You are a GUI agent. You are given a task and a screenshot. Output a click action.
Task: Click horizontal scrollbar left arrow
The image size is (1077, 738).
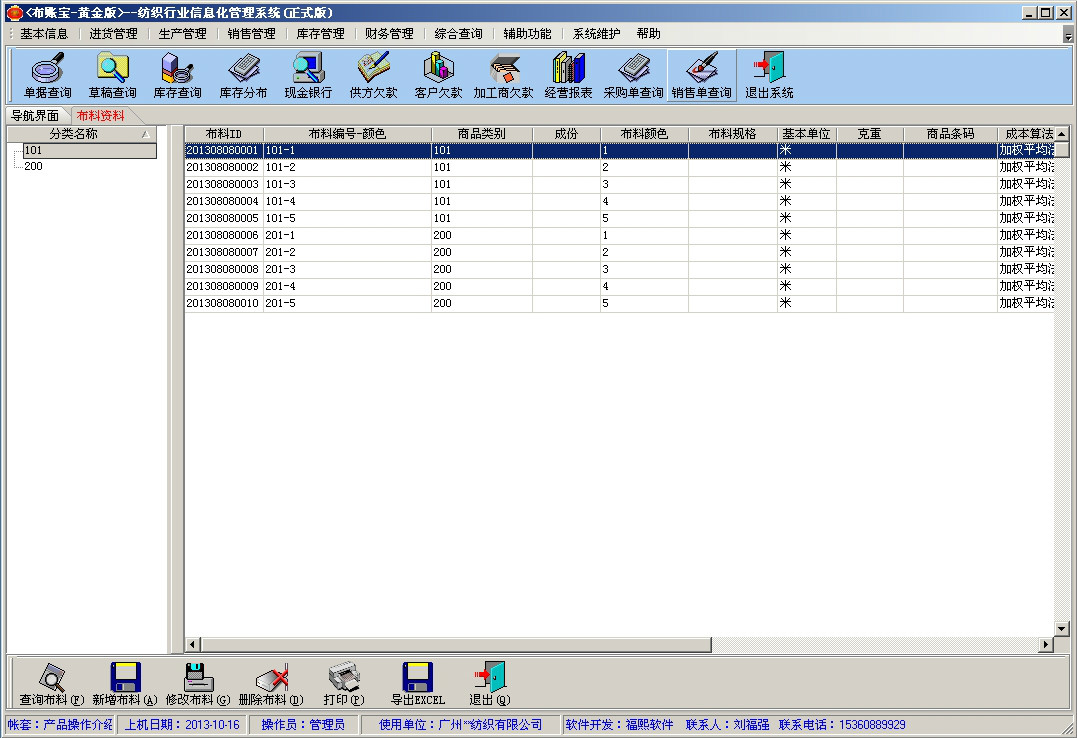point(193,645)
